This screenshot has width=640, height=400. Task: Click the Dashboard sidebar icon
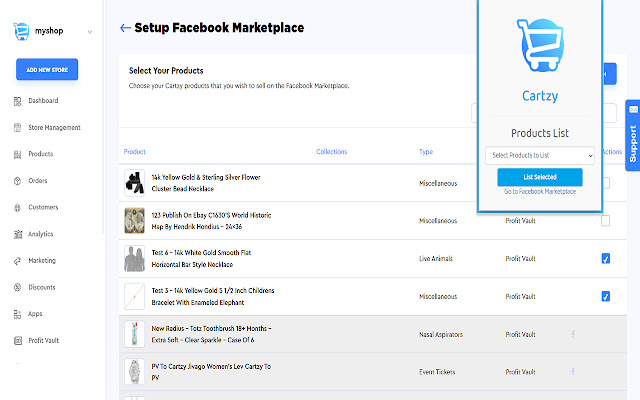click(x=18, y=101)
